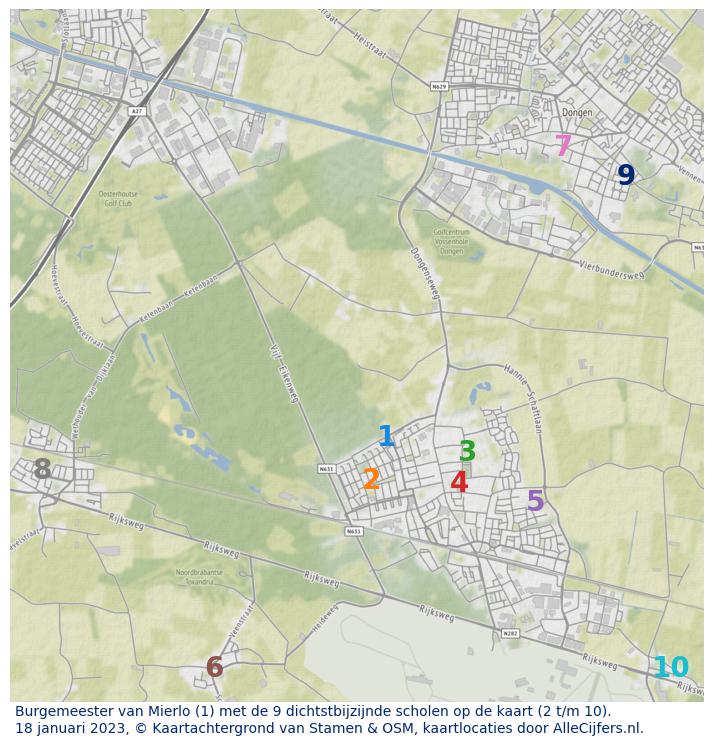Screen dimensions: 713x745
Task: Select the red marker number 4
Action: pos(459,483)
